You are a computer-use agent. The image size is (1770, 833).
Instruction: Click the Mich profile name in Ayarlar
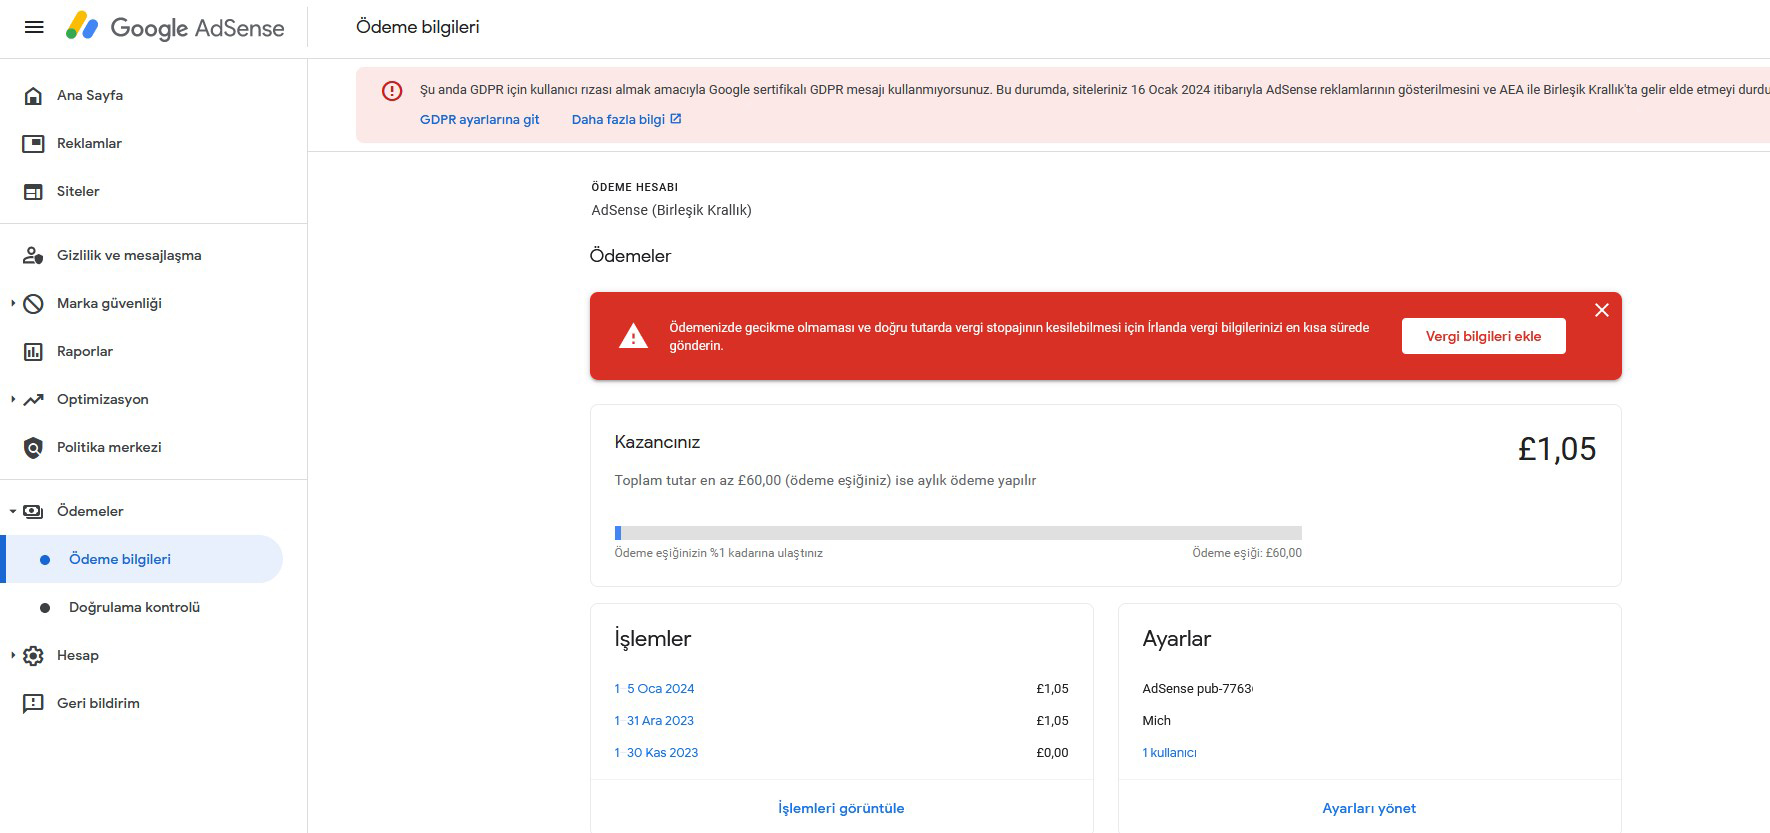(x=1156, y=721)
